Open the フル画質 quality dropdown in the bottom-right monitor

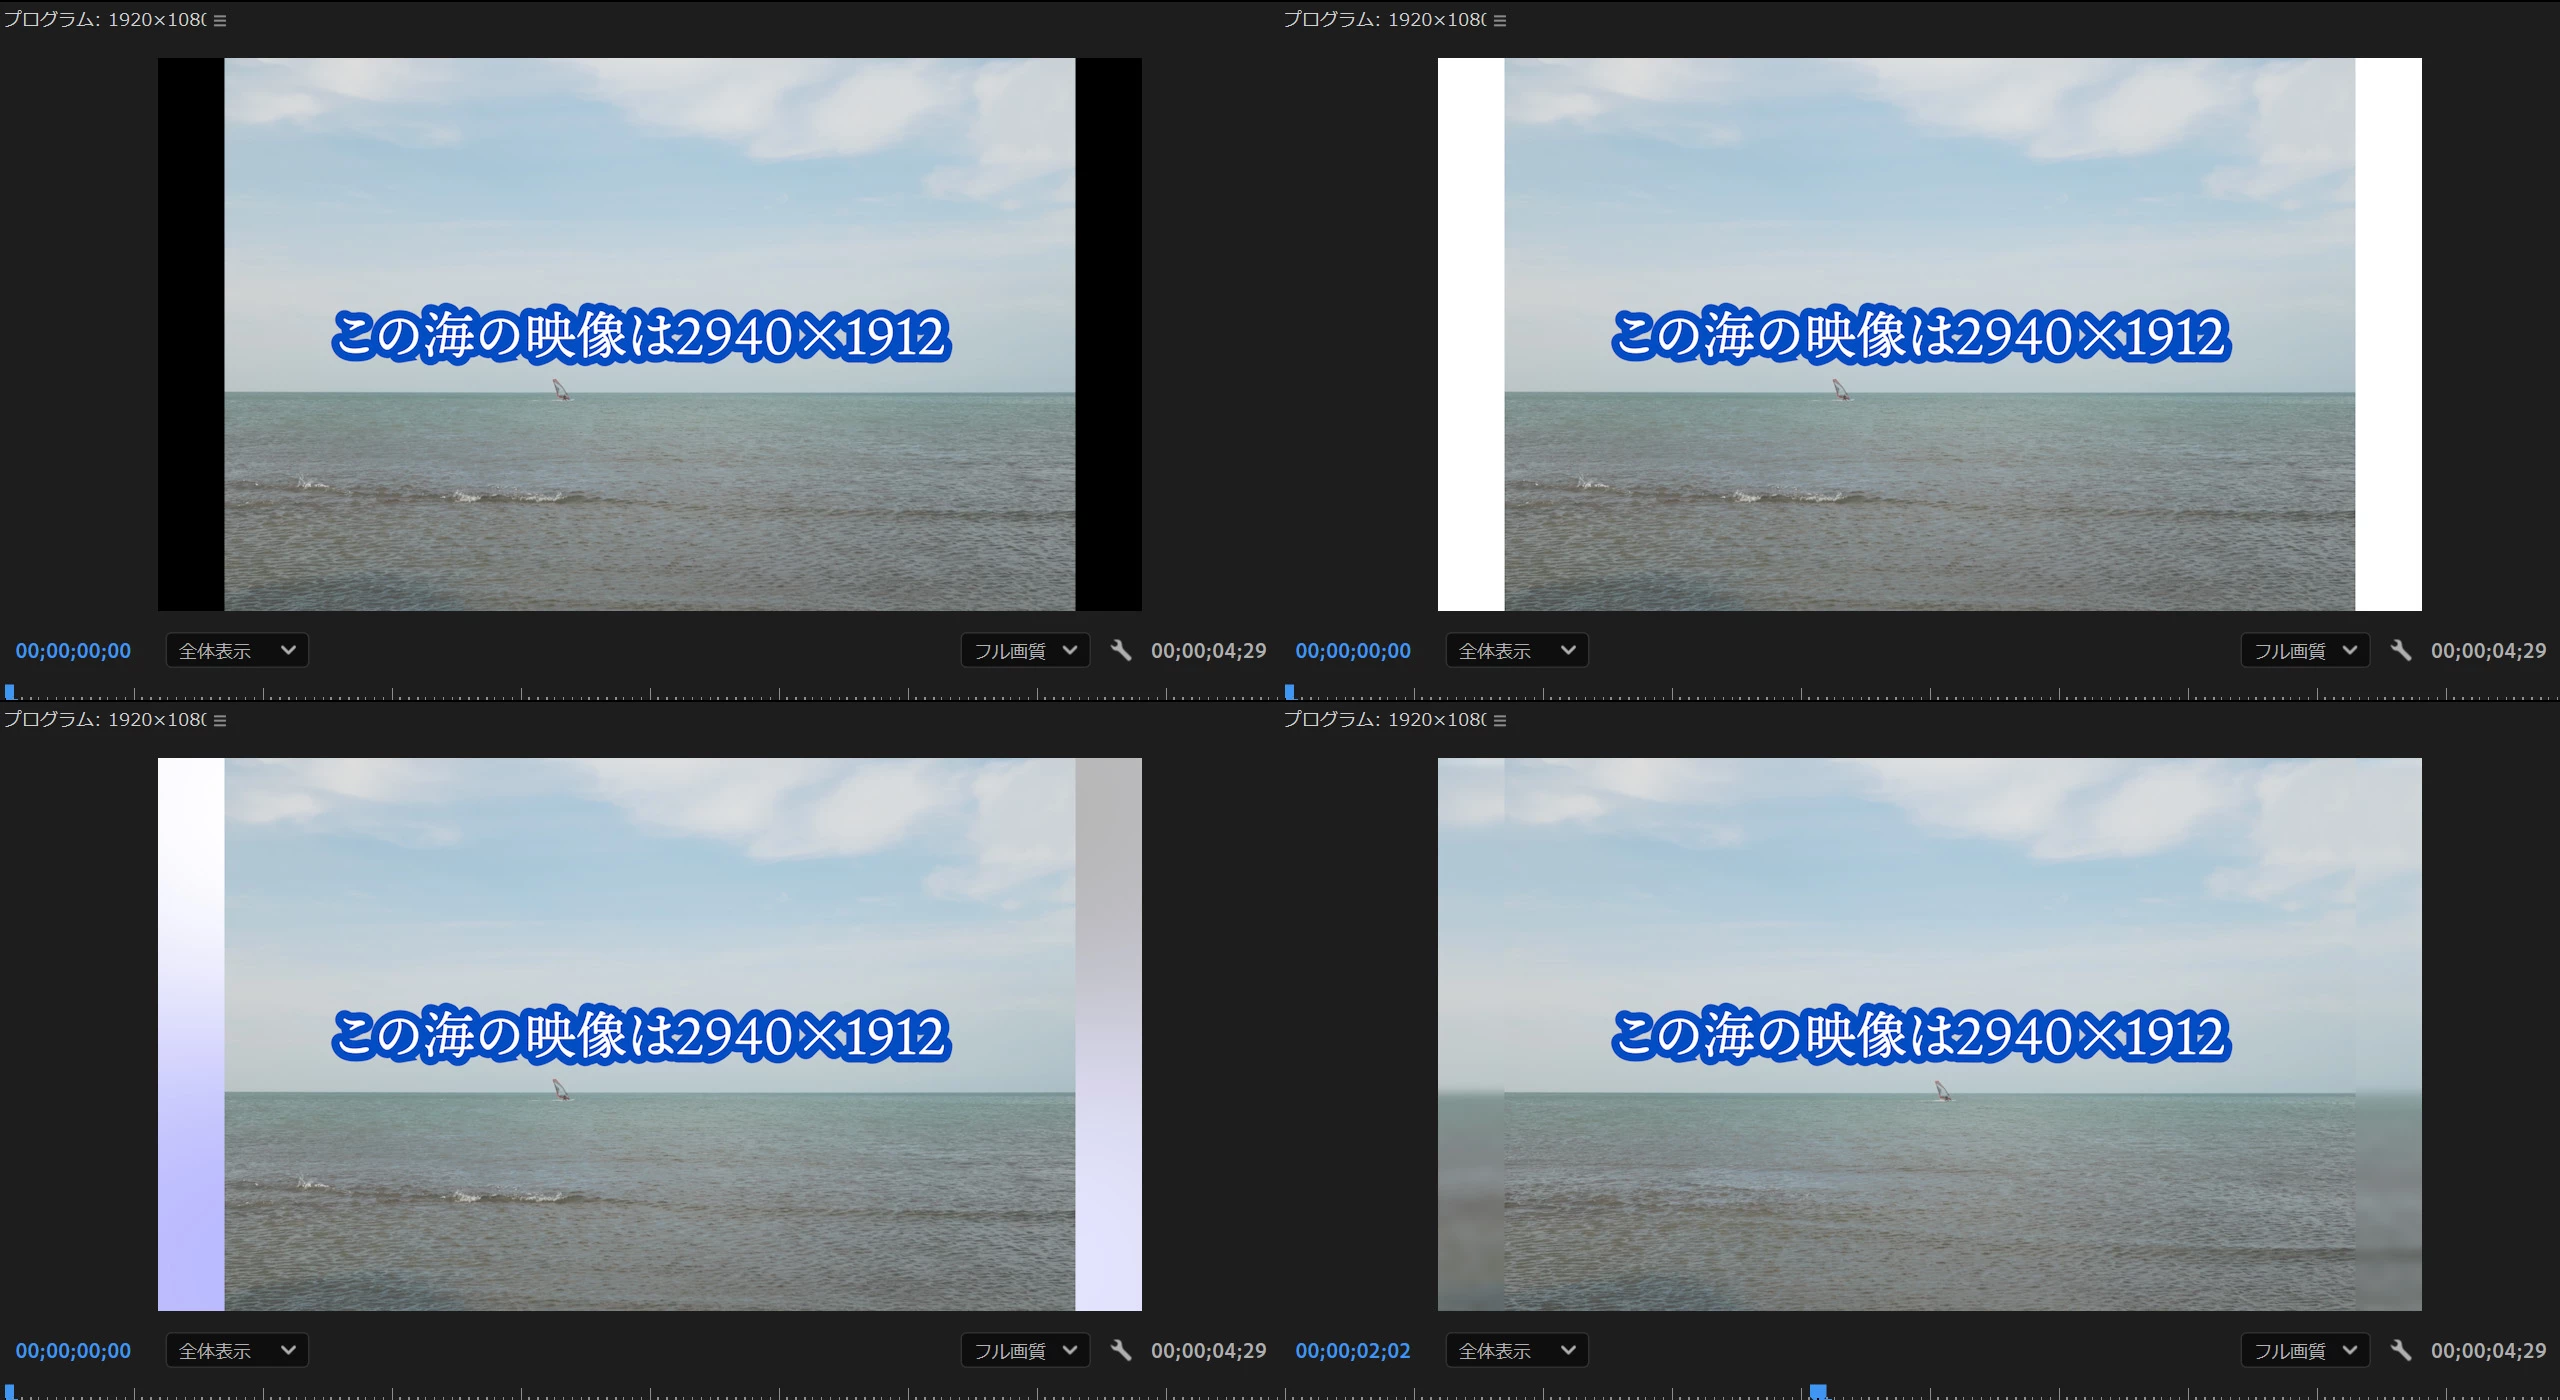click(2305, 1351)
